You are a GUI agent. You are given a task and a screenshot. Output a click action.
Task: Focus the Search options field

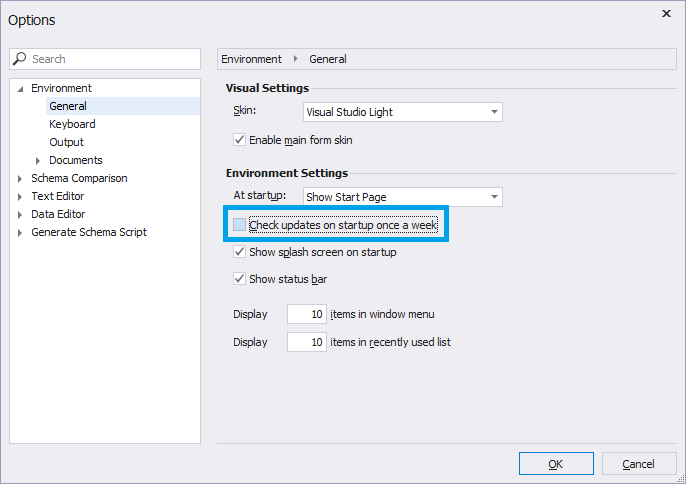[106, 59]
